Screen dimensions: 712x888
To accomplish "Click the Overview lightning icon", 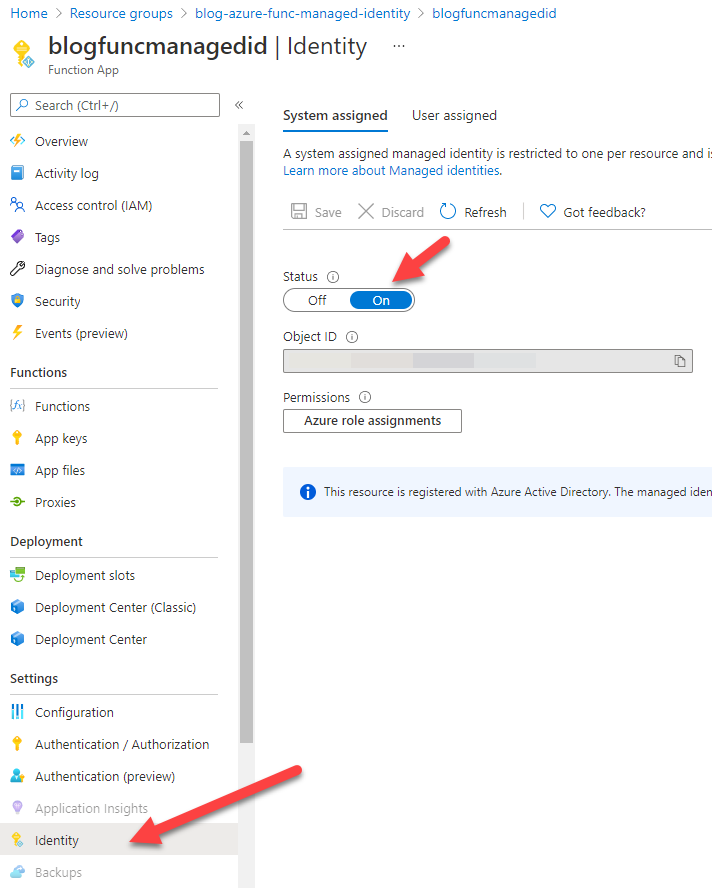I will tap(18, 140).
